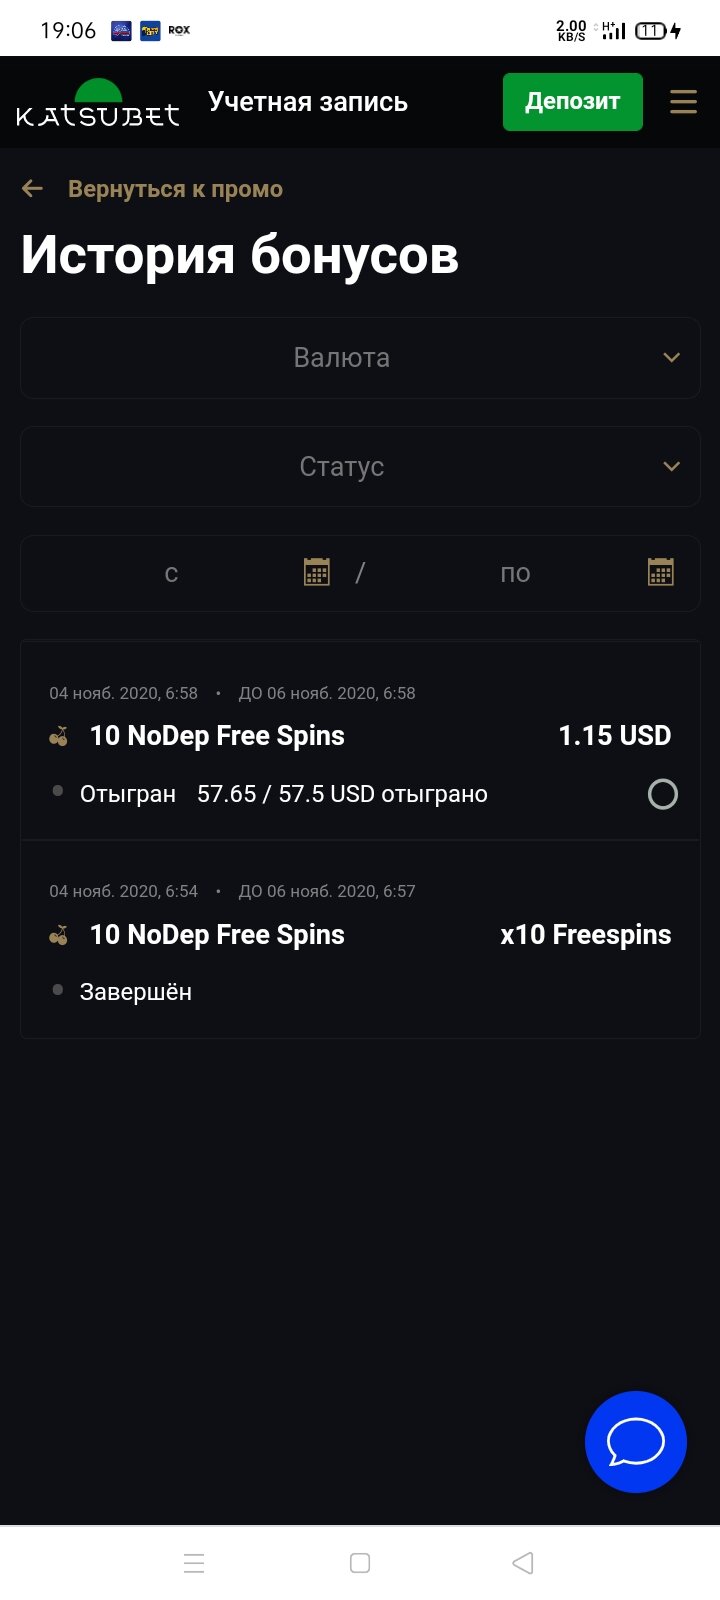Open the end date calendar icon
This screenshot has height=1600, width=720.
click(661, 572)
